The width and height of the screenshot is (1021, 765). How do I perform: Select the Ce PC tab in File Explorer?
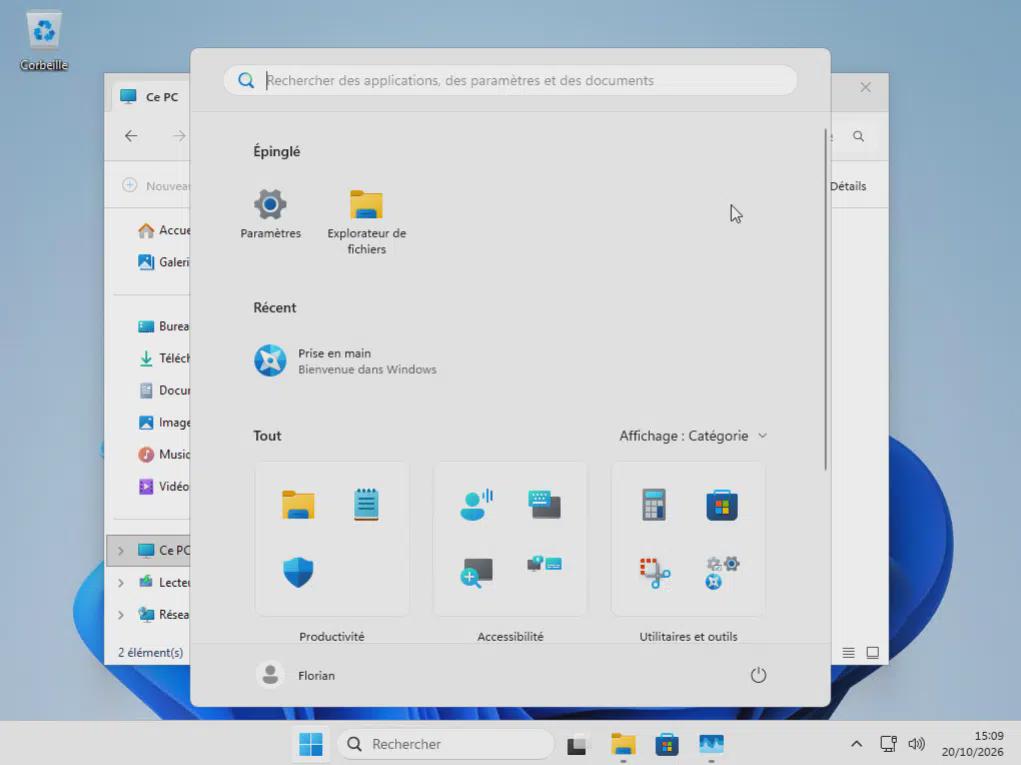pos(149,96)
